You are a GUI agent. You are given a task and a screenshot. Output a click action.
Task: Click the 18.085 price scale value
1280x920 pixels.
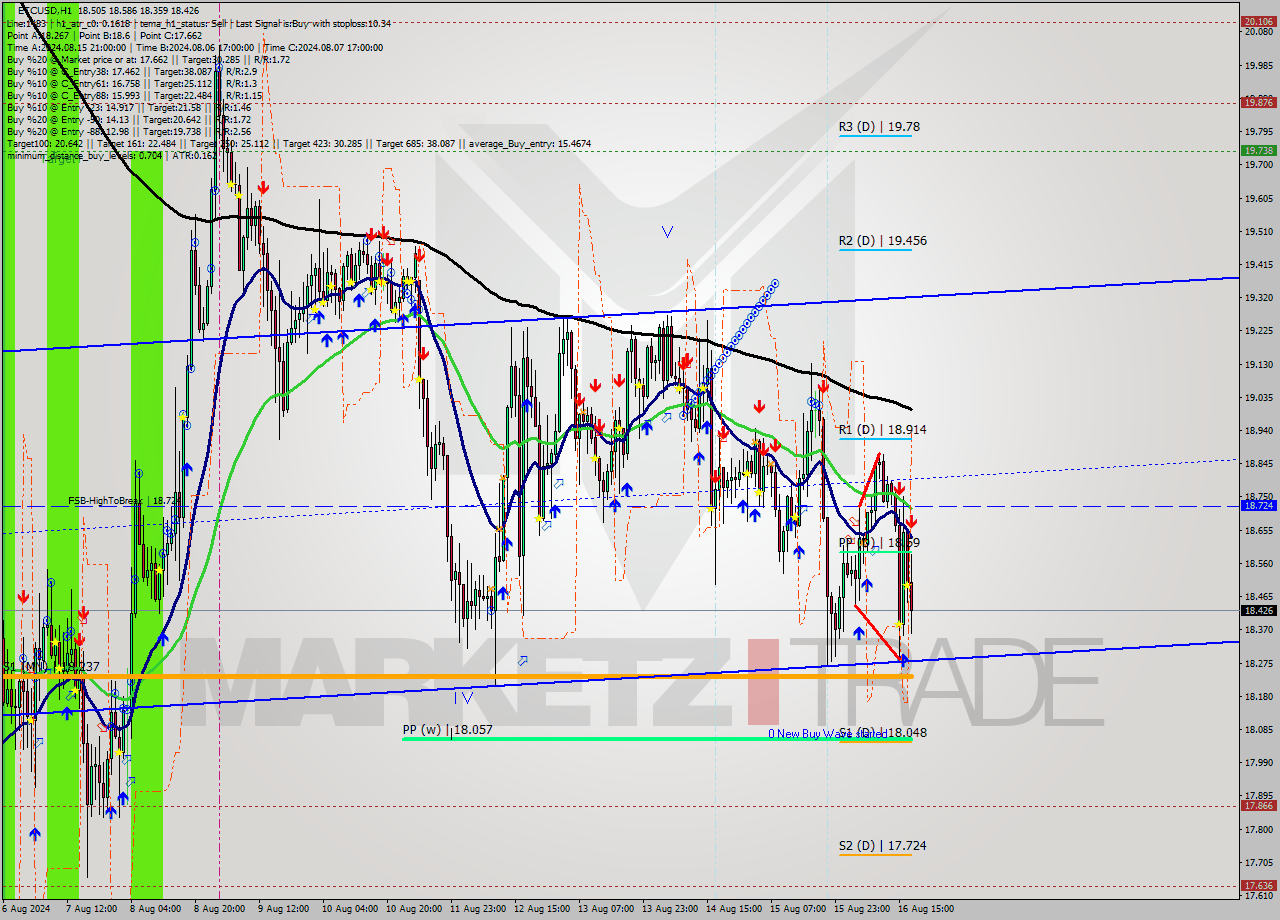click(x=1257, y=729)
